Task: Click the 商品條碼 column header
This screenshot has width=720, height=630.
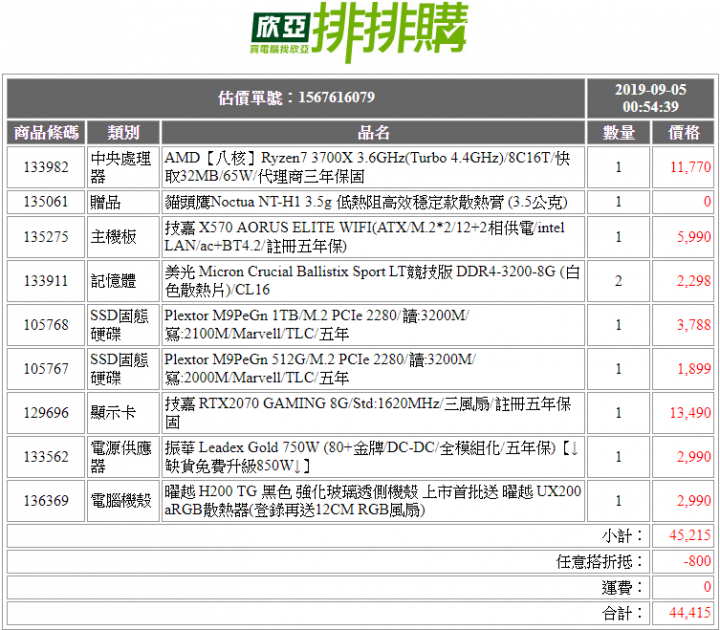Action: (46, 133)
